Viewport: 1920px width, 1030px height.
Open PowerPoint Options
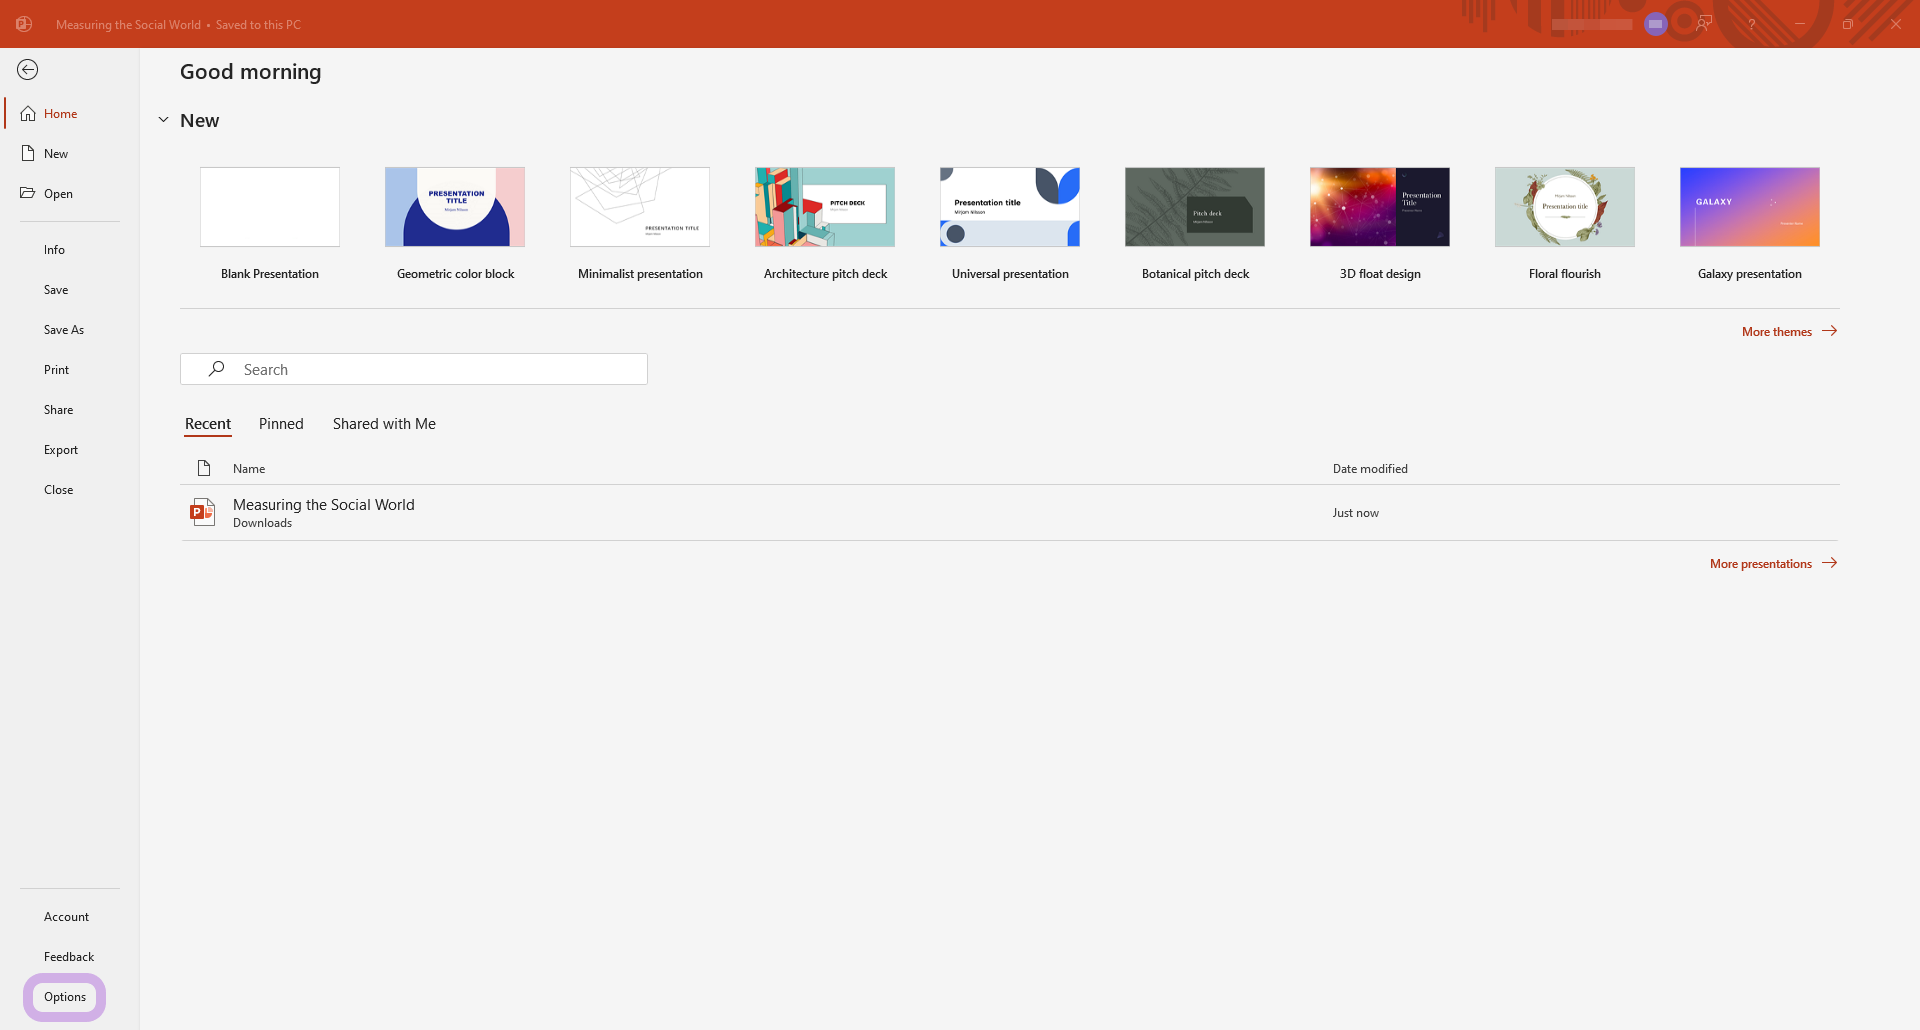(x=65, y=997)
